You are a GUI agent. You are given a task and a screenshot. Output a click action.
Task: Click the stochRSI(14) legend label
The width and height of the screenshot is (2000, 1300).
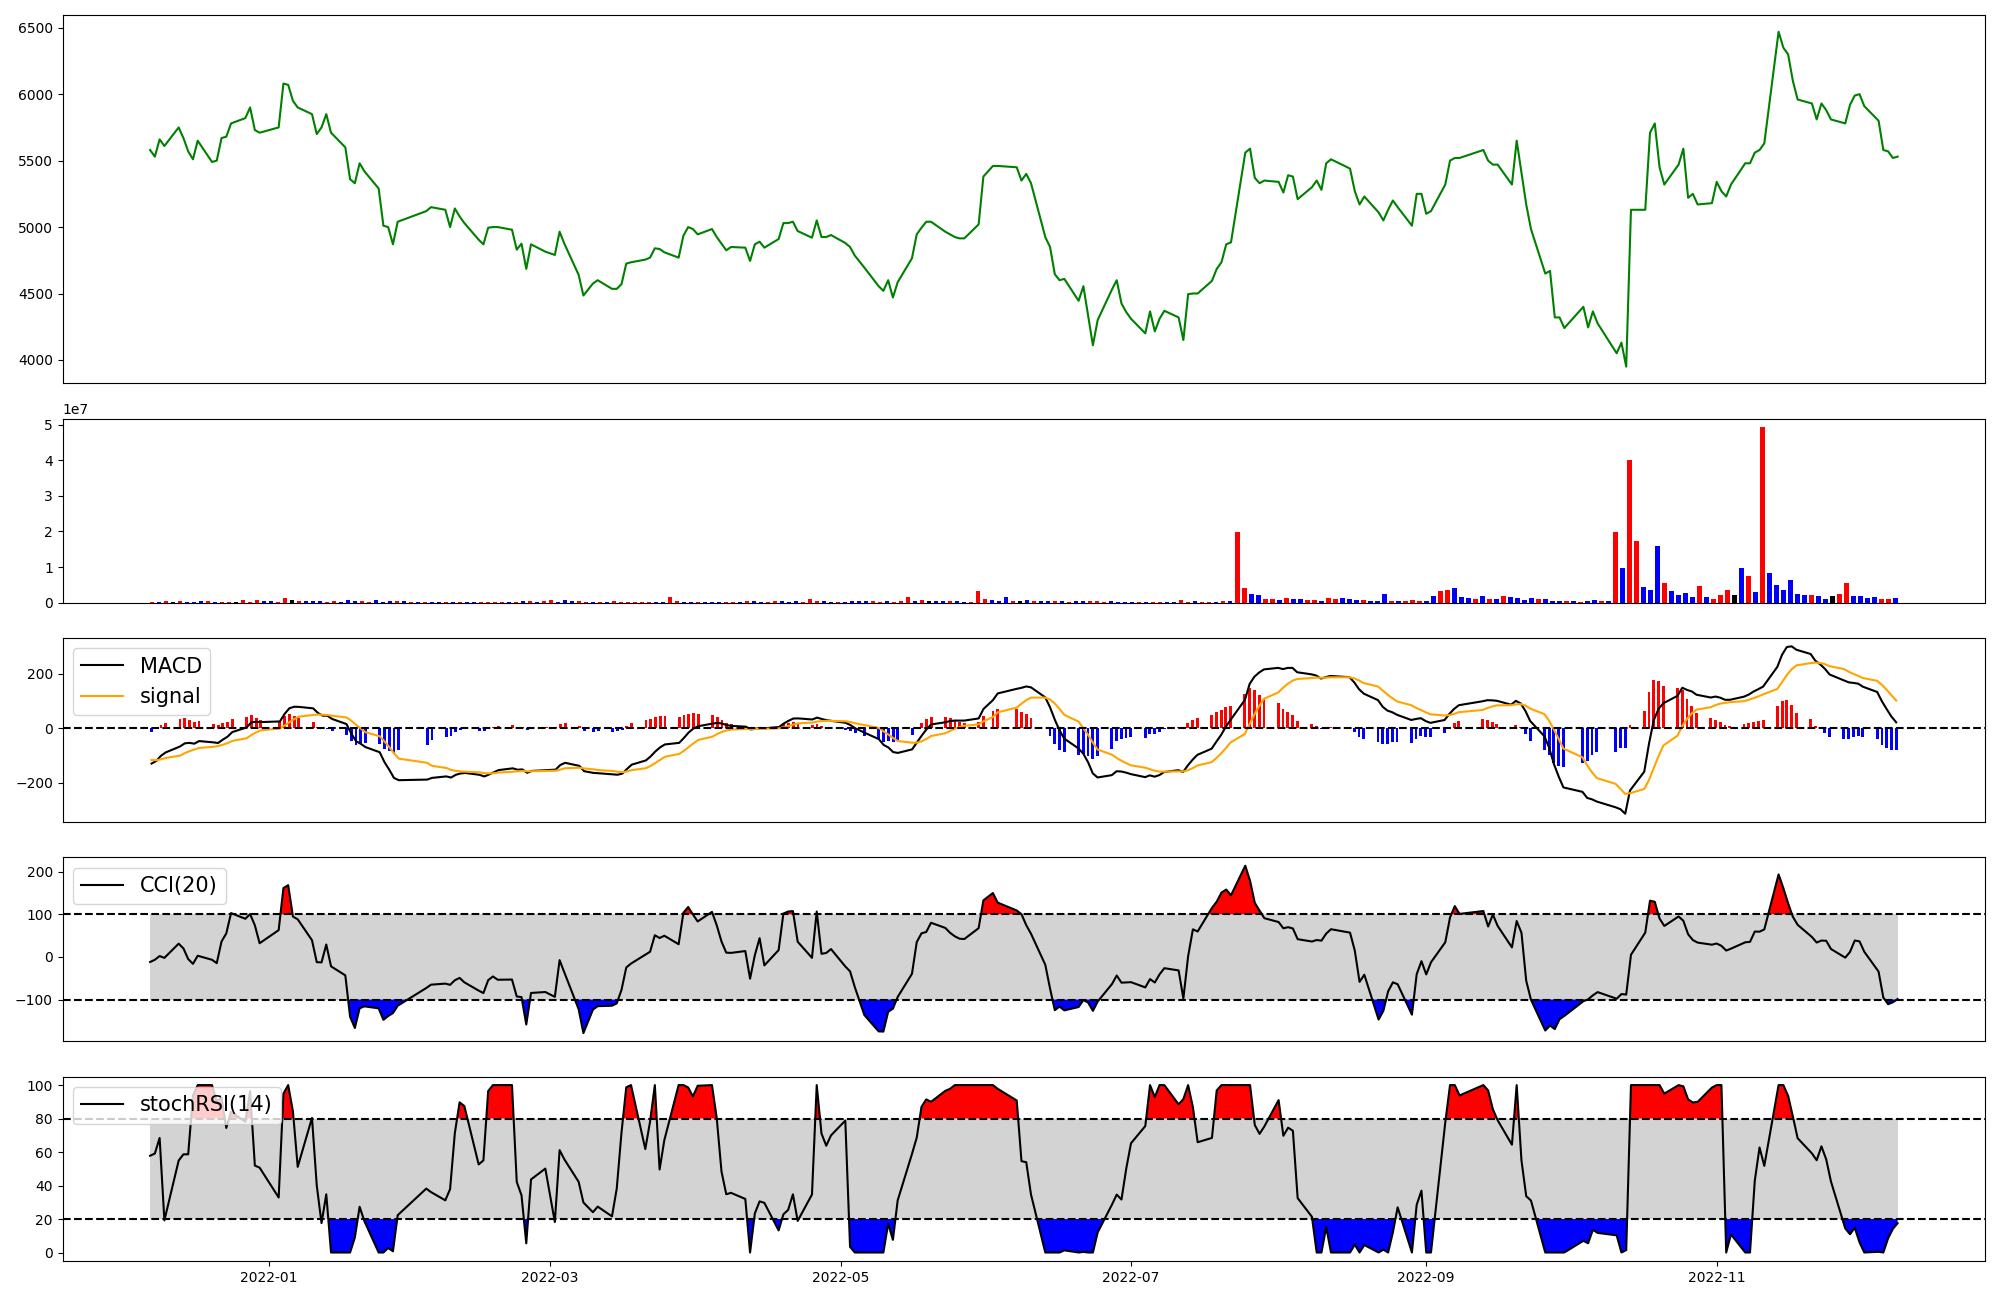[x=205, y=1104]
